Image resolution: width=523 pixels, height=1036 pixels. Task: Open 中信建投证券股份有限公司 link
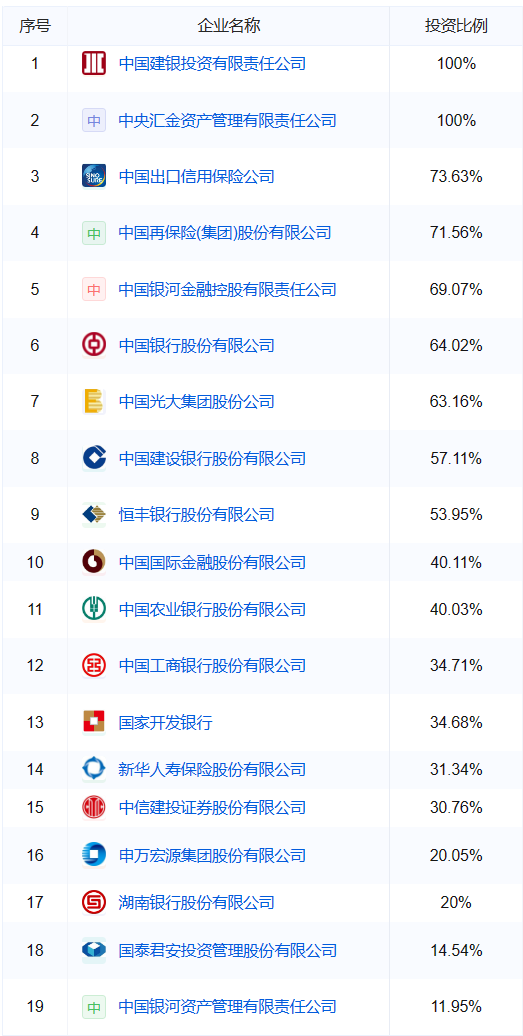[x=213, y=807]
